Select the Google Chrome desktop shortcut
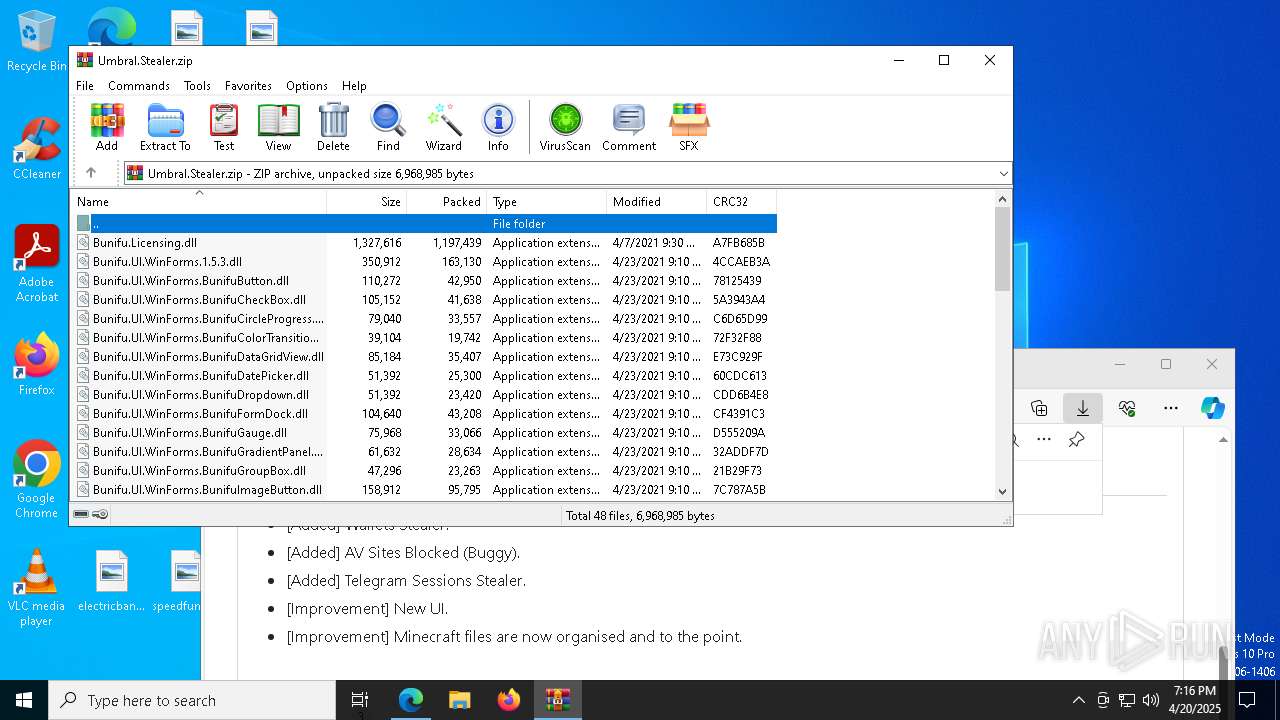Screen dimensions: 1280x720 (36, 480)
